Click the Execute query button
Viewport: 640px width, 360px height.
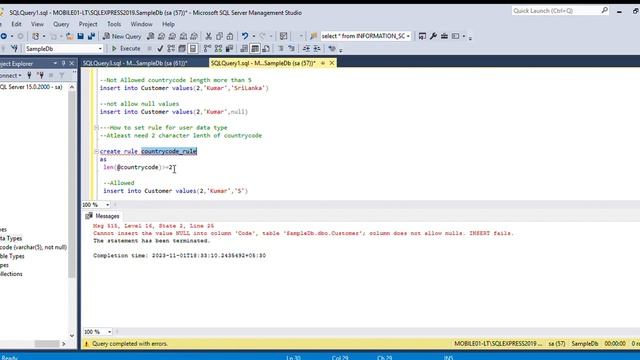126,49
